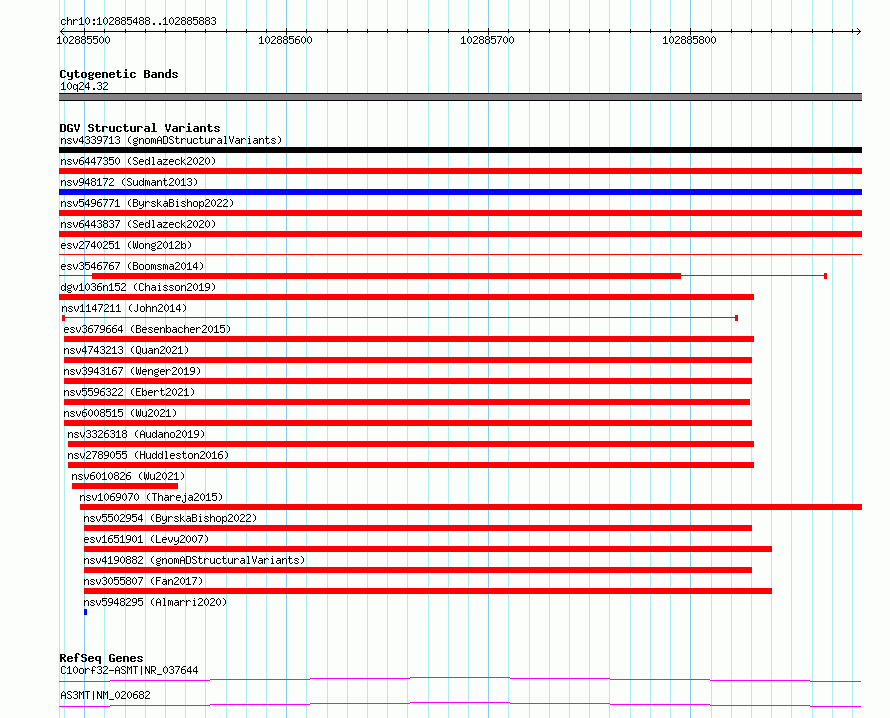Click the nsv4339713 gnomADStructuralVariants label

pyautogui.click(x=171, y=140)
